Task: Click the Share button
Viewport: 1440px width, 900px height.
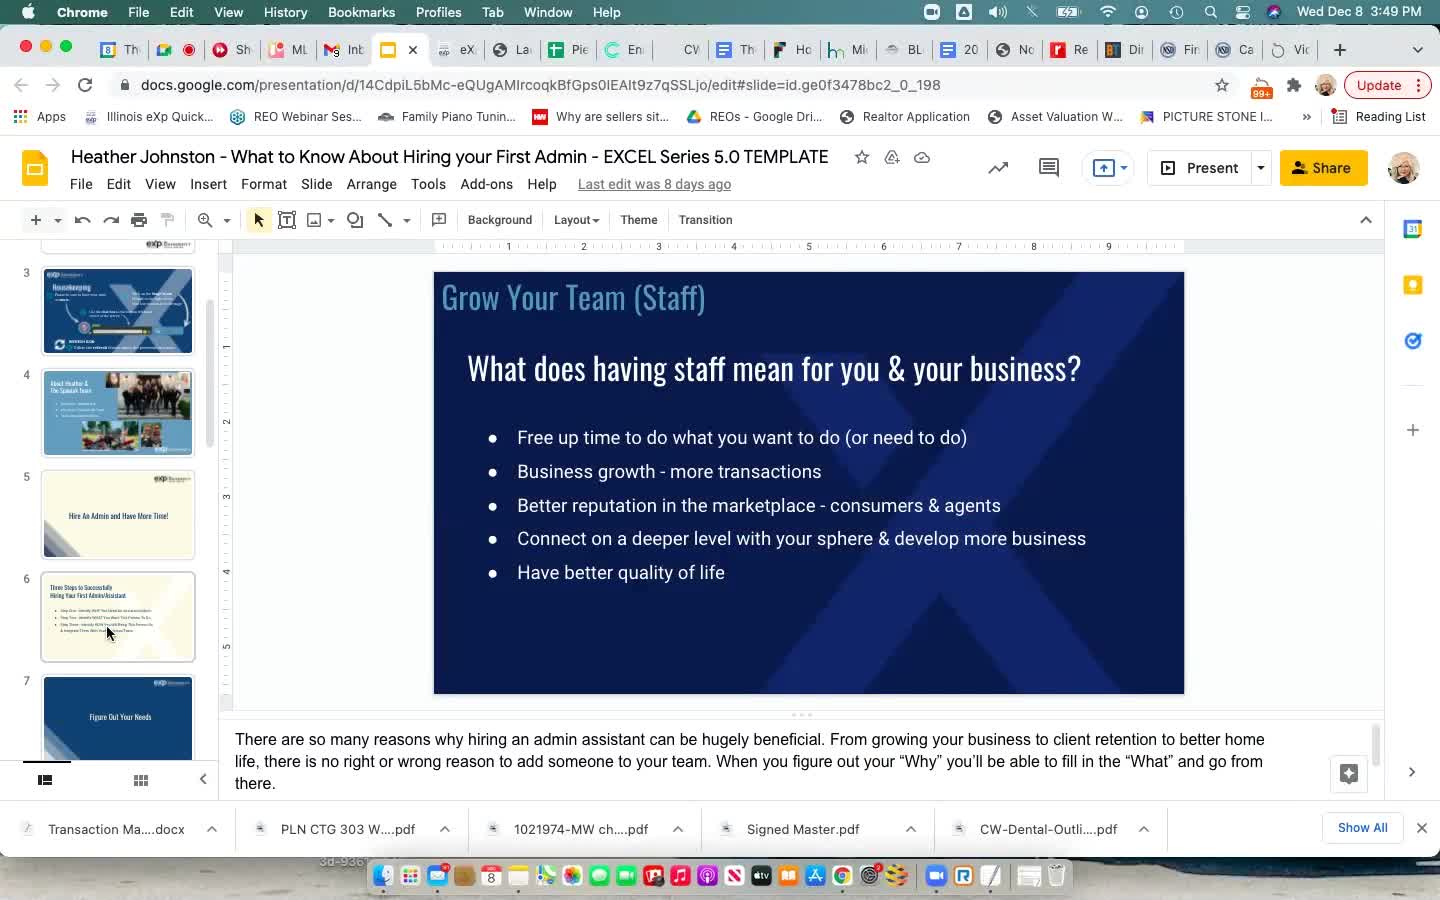Action: [x=1323, y=168]
